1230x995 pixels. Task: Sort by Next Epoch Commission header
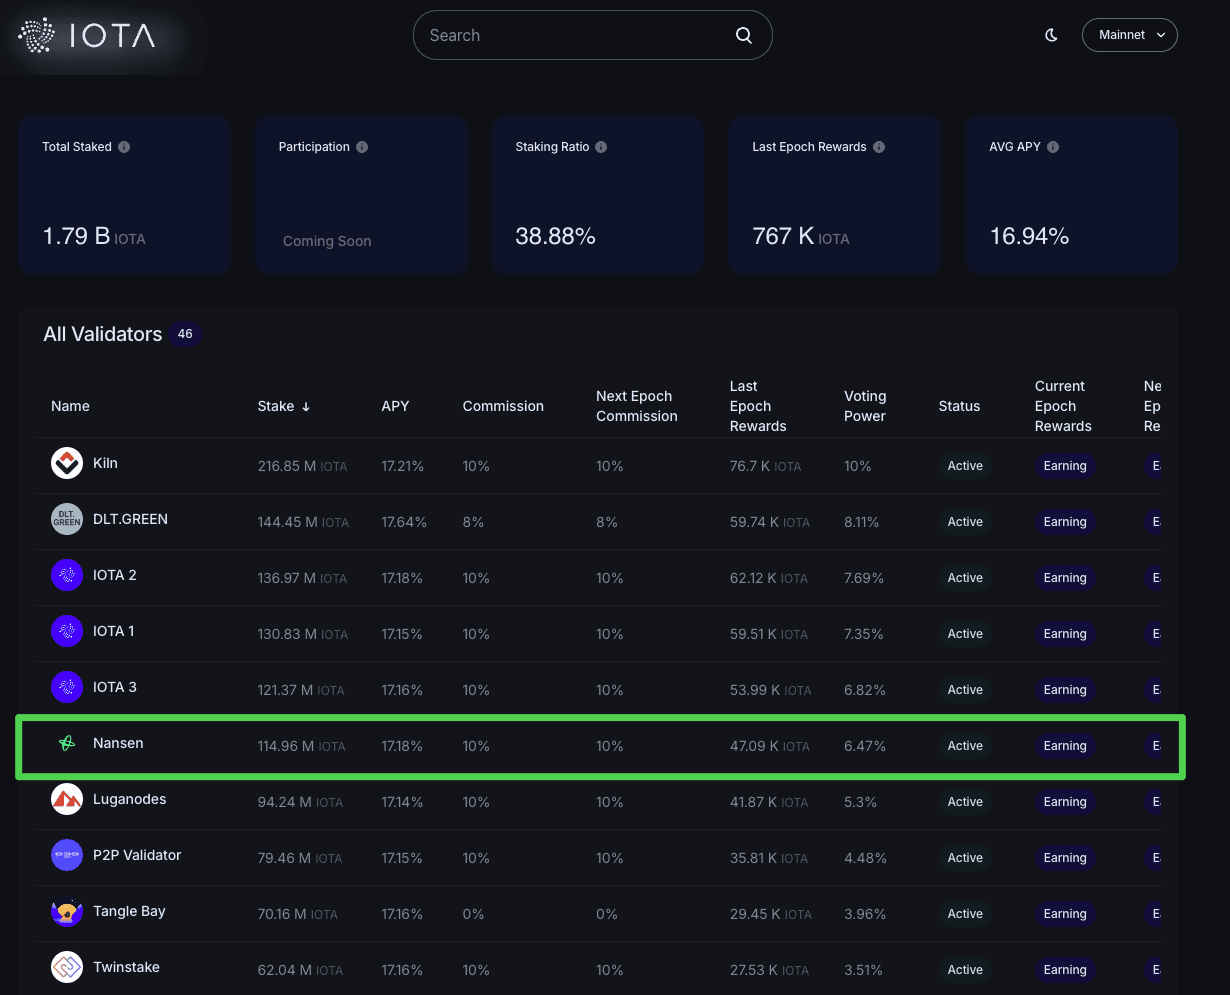[x=637, y=406]
